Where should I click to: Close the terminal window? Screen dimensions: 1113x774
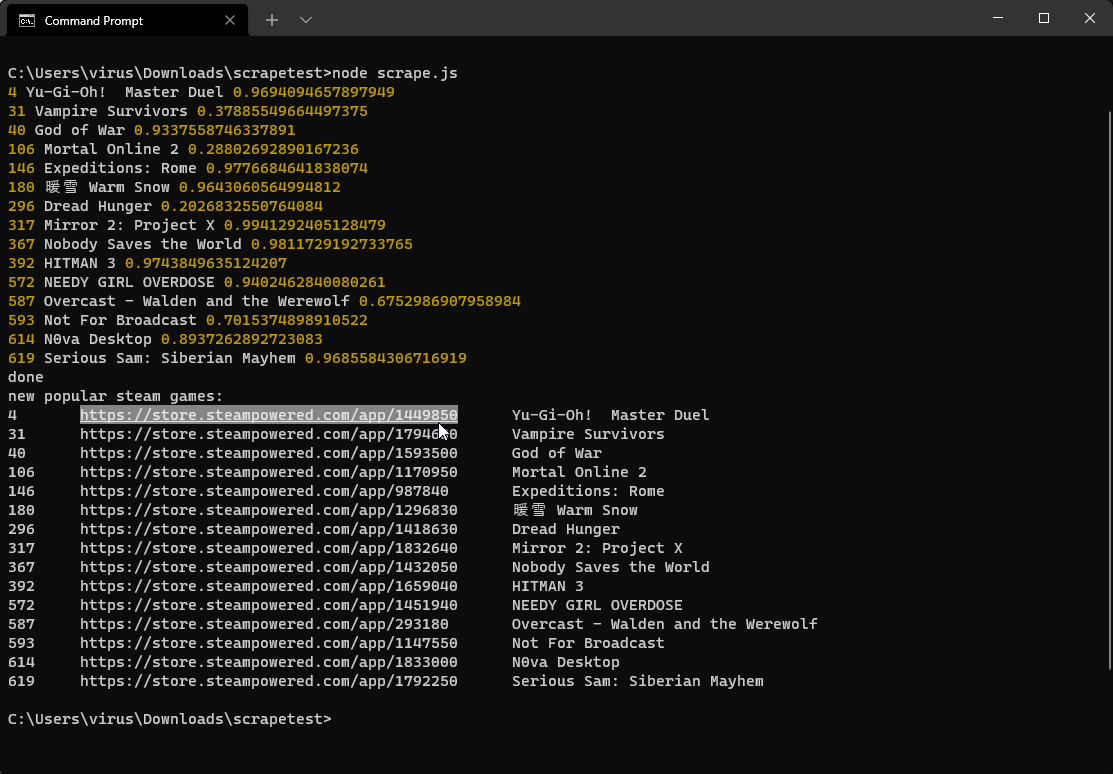[x=1090, y=18]
